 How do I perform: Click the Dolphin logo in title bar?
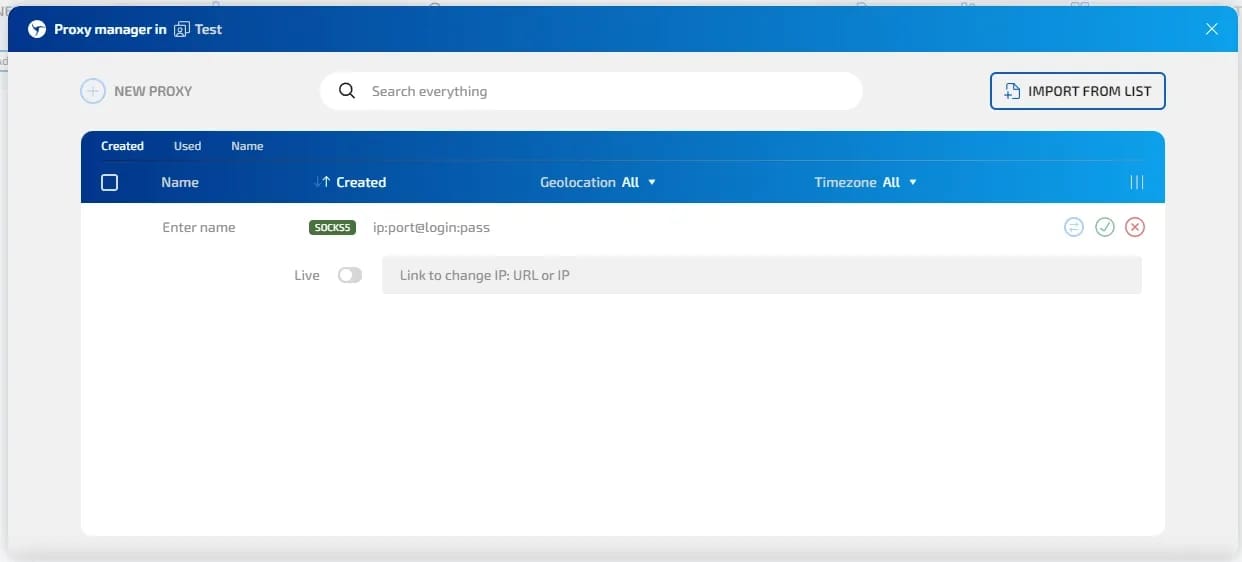[37, 29]
